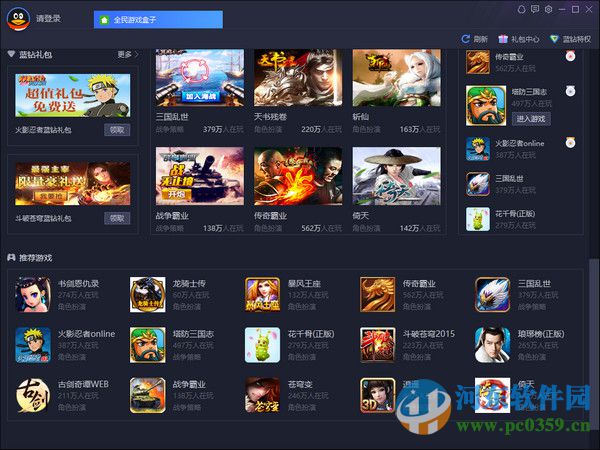Click the 天书残卷 title under the cover
Screen dimensions: 600x450
tap(271, 117)
